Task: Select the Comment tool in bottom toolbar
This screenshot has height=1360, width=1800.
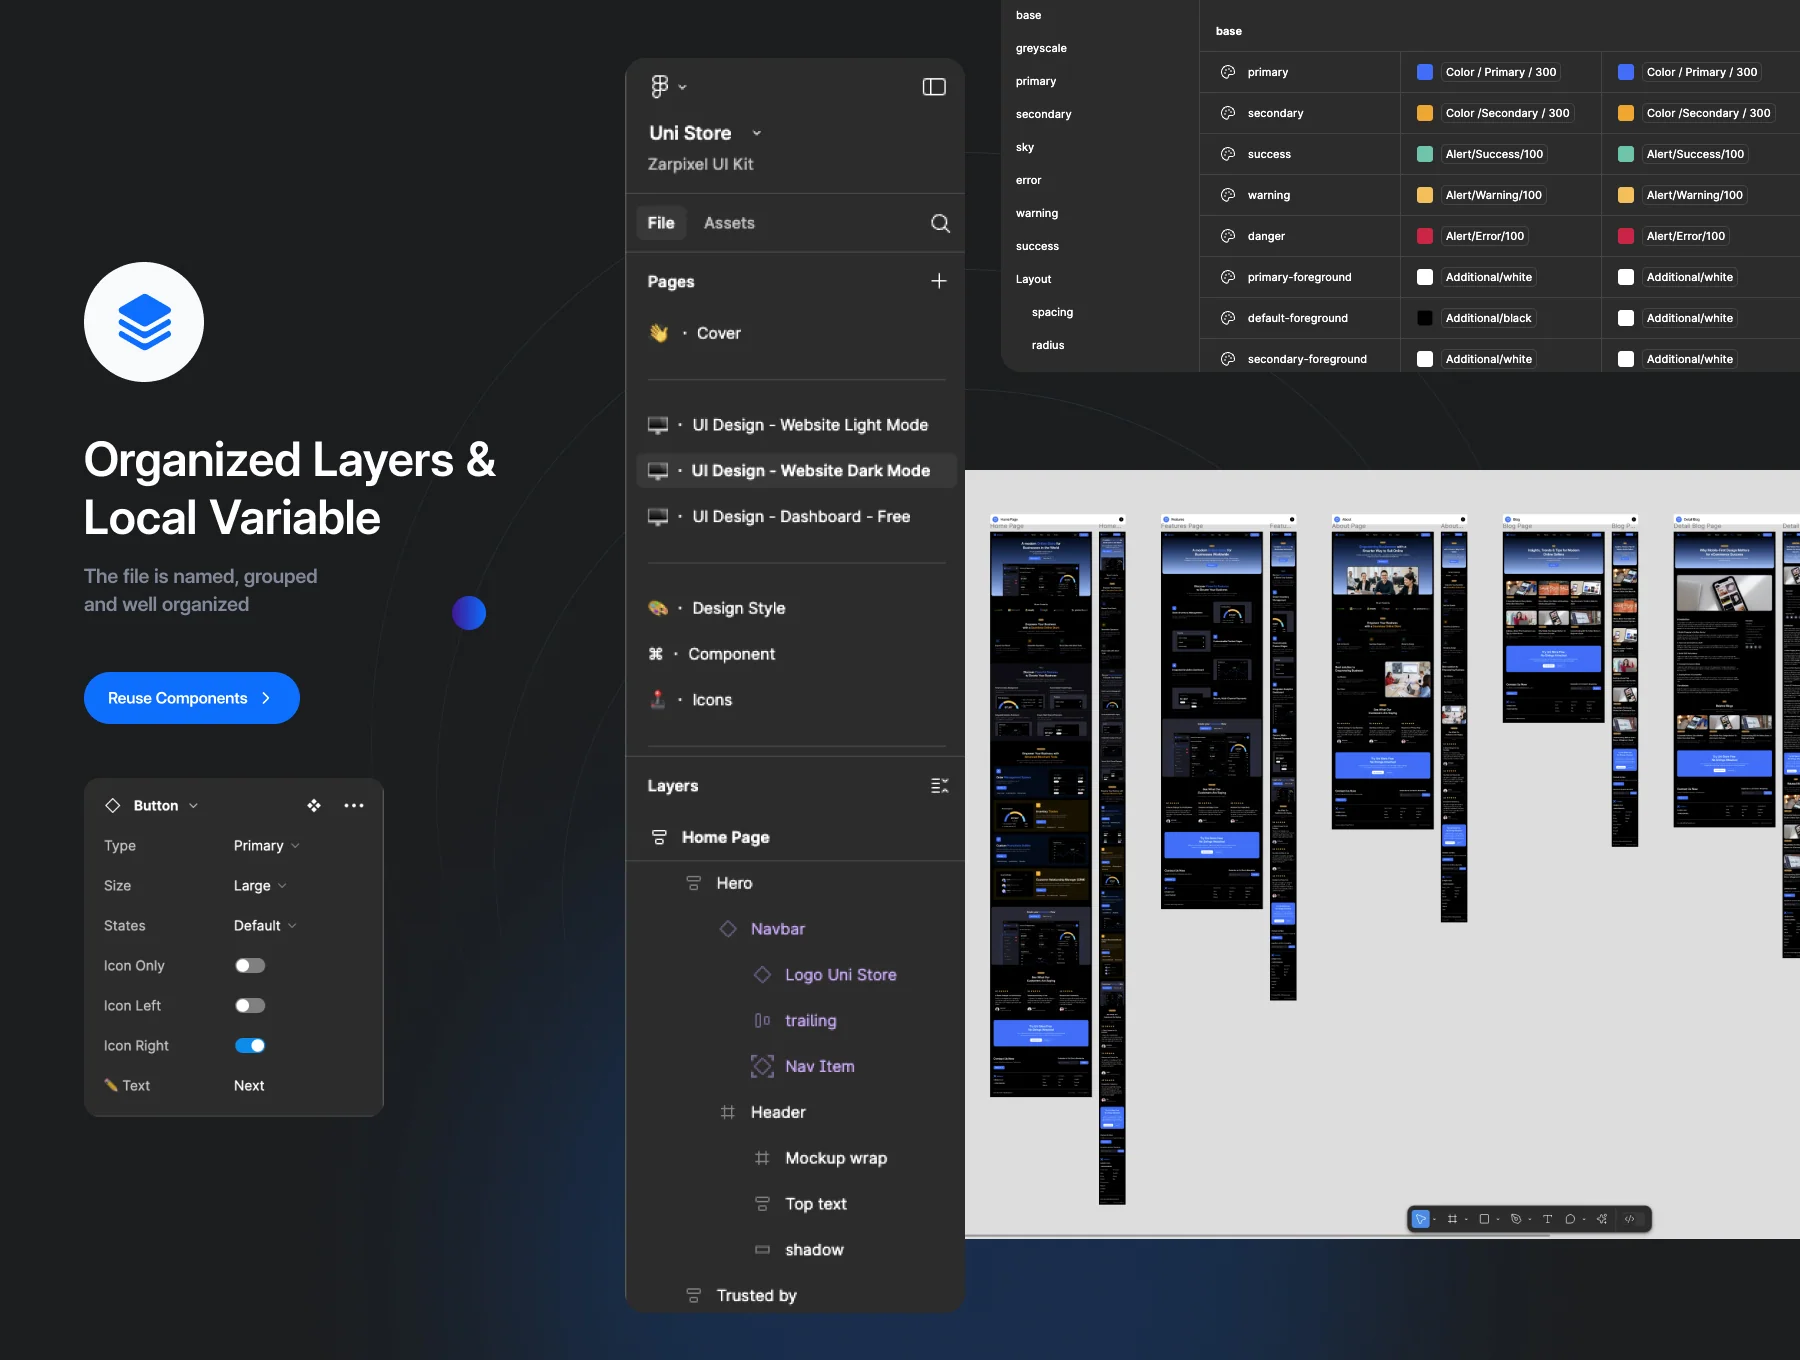Action: tap(1570, 1219)
